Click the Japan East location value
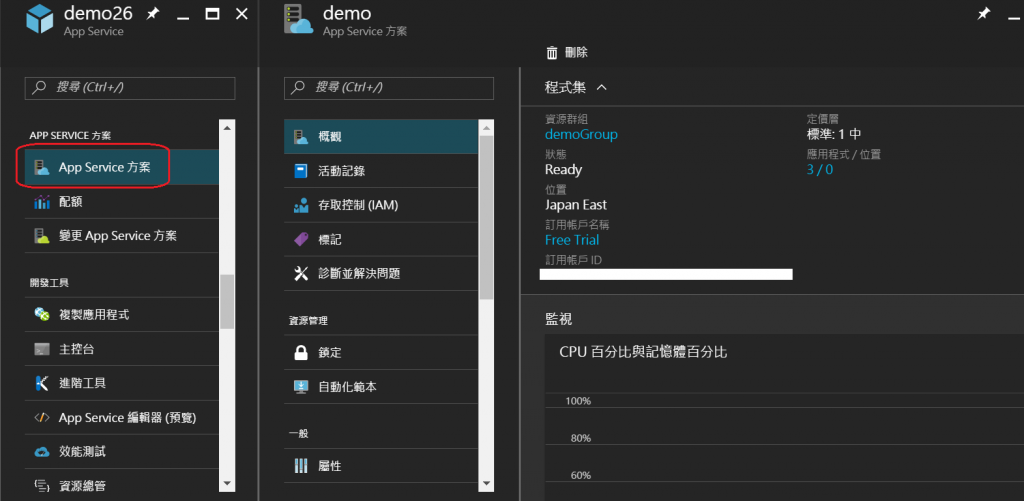The height and width of the screenshot is (501, 1024). pyautogui.click(x=576, y=204)
